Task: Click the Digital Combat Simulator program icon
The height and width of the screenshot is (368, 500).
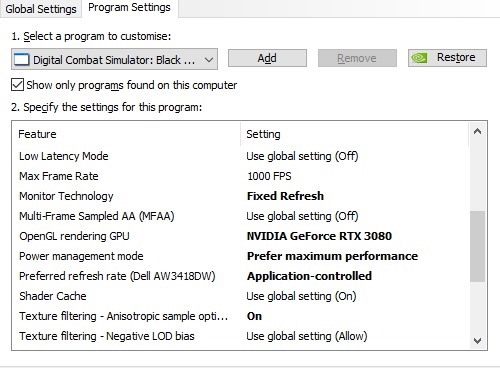Action: [22, 60]
